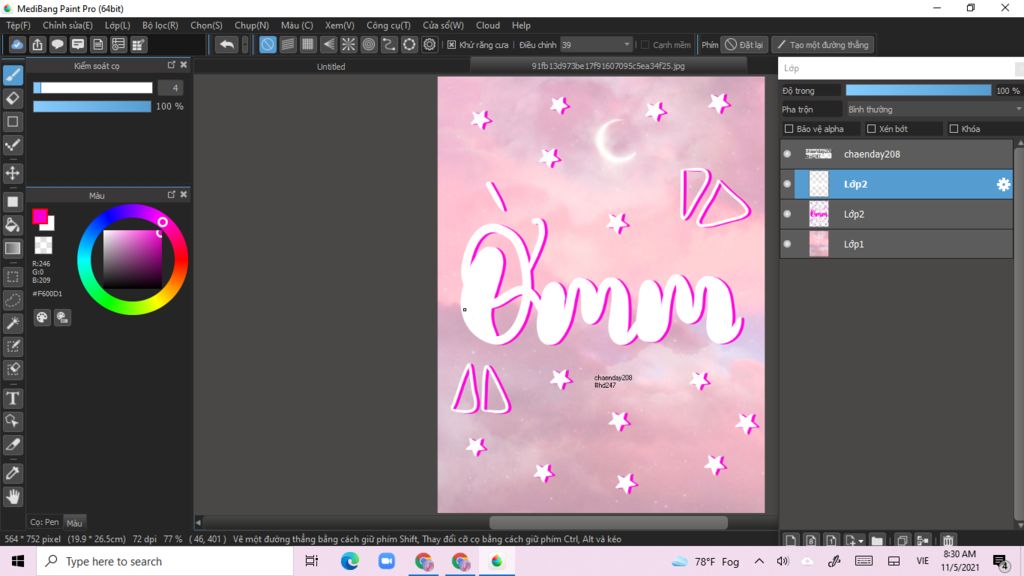The height and width of the screenshot is (576, 1024).
Task: Open snap settings gear in toolbar
Action: [x=430, y=44]
